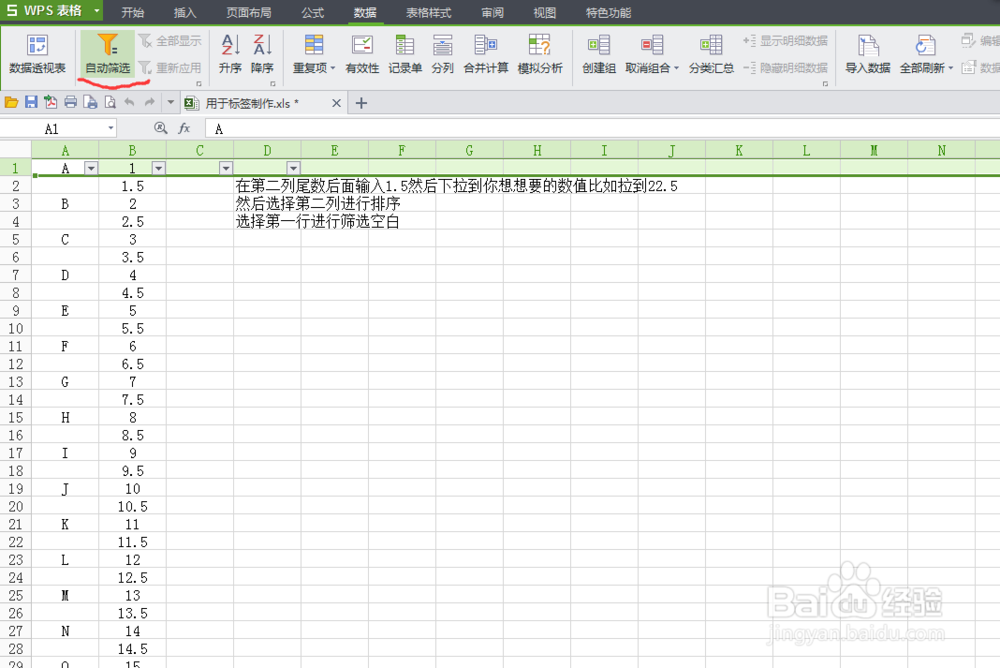Switch to the 审阅 tab

pos(492,12)
